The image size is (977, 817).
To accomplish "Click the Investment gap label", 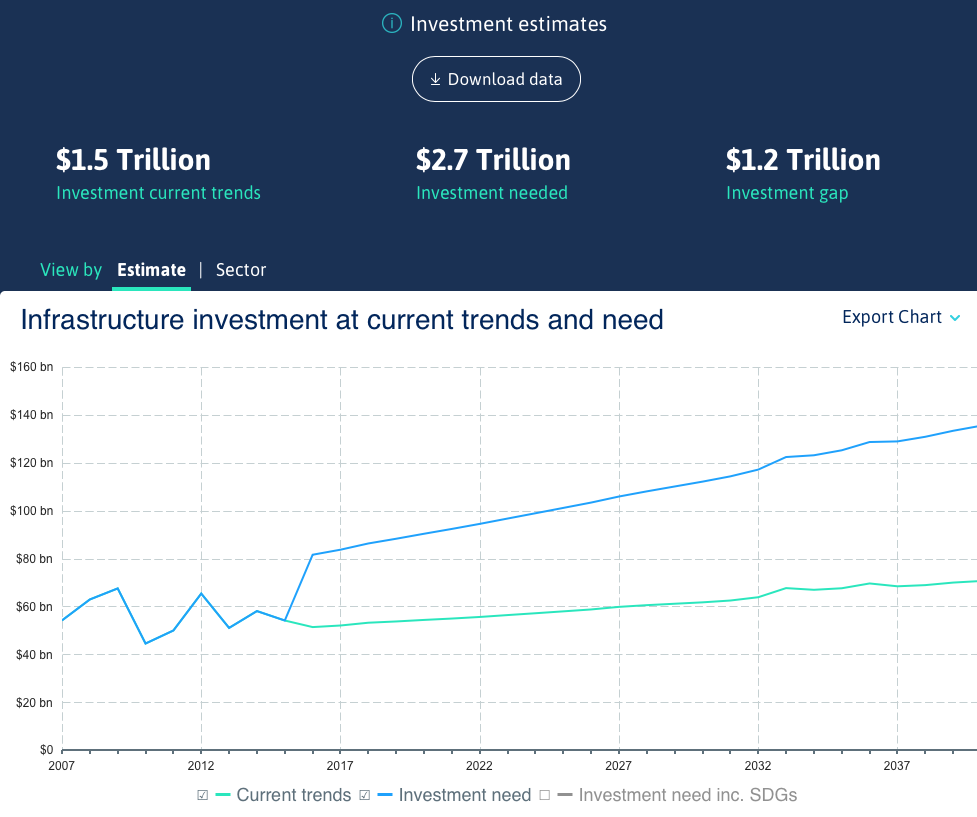I will click(x=787, y=193).
